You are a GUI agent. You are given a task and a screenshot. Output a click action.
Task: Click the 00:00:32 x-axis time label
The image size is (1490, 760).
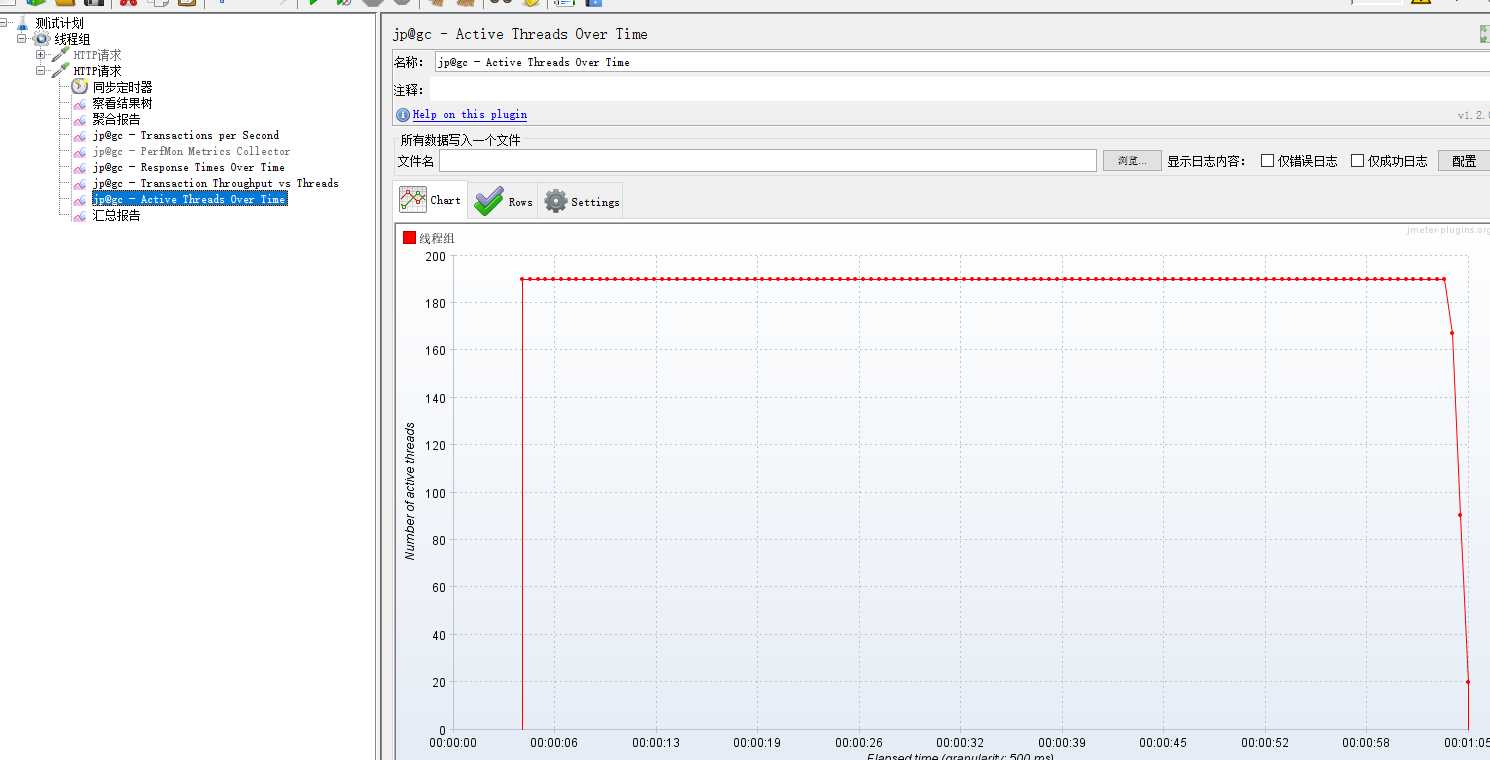tap(960, 743)
